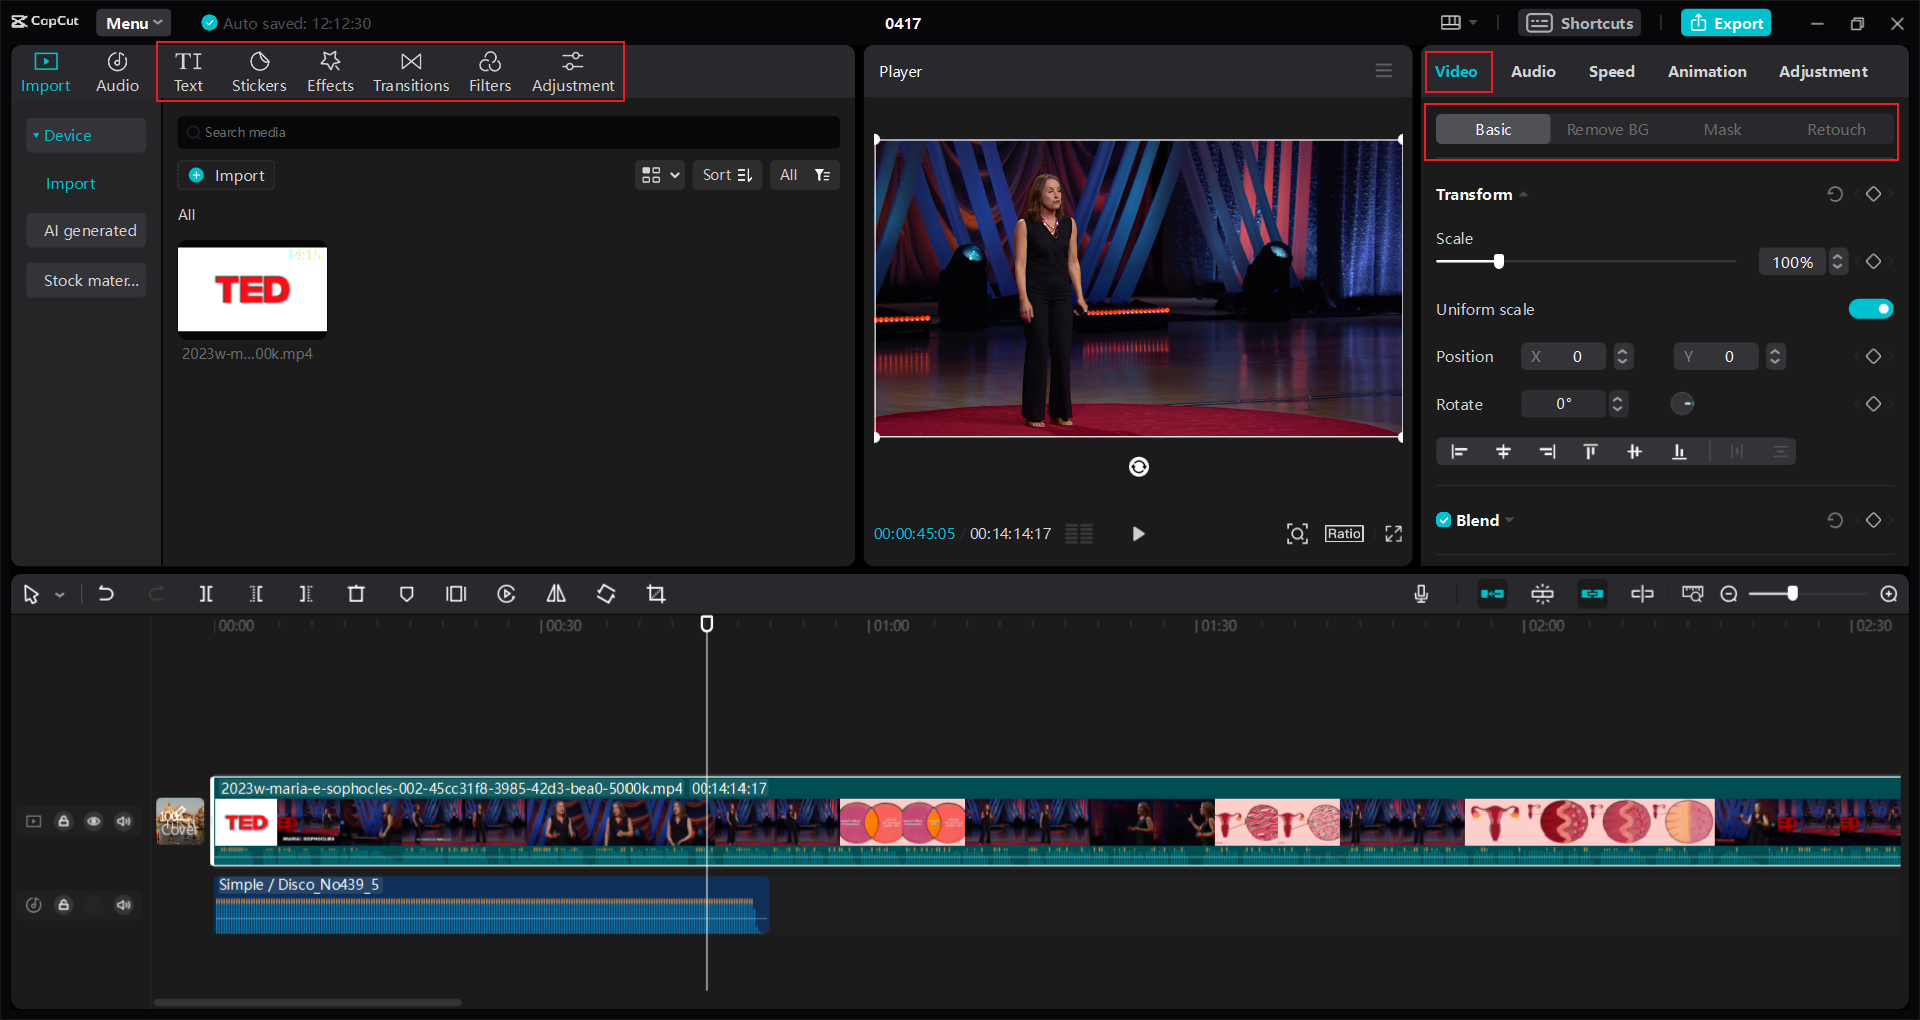
Task: Select the Mirror tool on the timeline
Action: [x=556, y=593]
